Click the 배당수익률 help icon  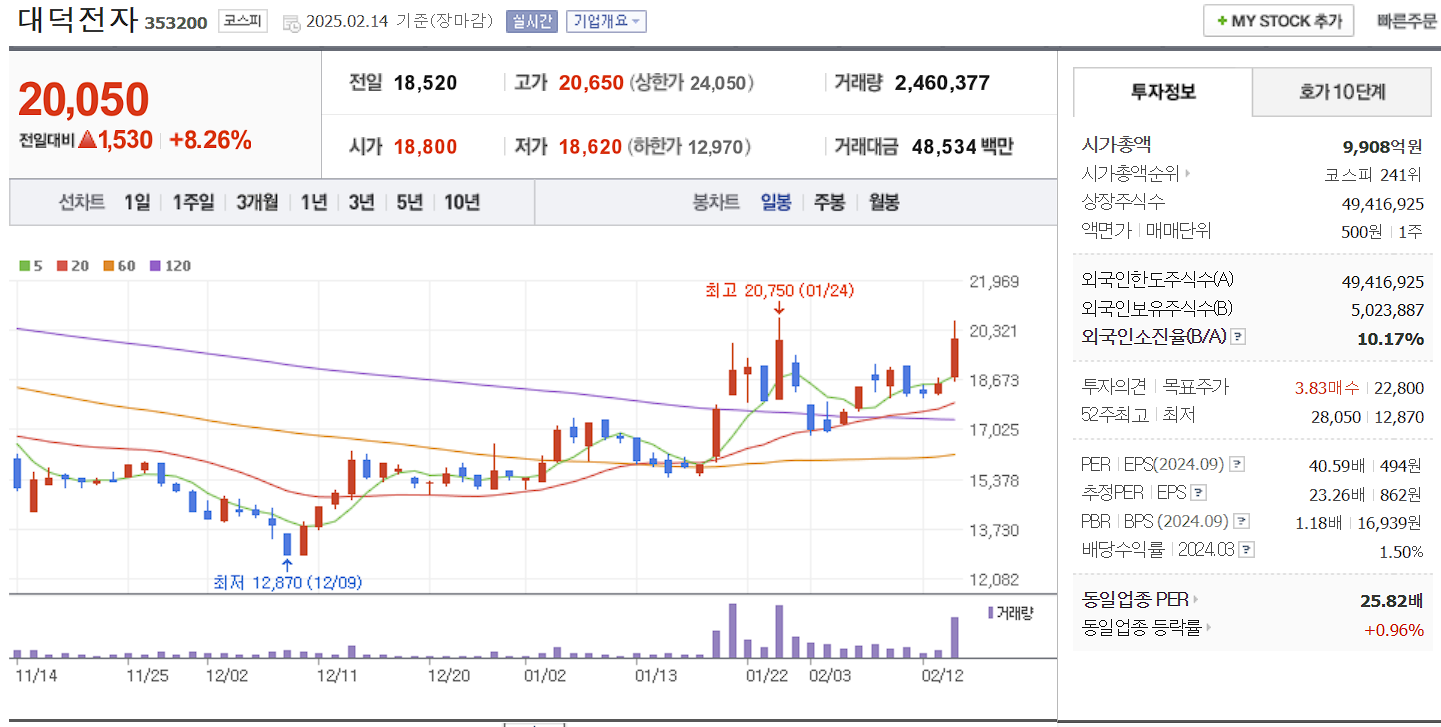pyautogui.click(x=1244, y=548)
